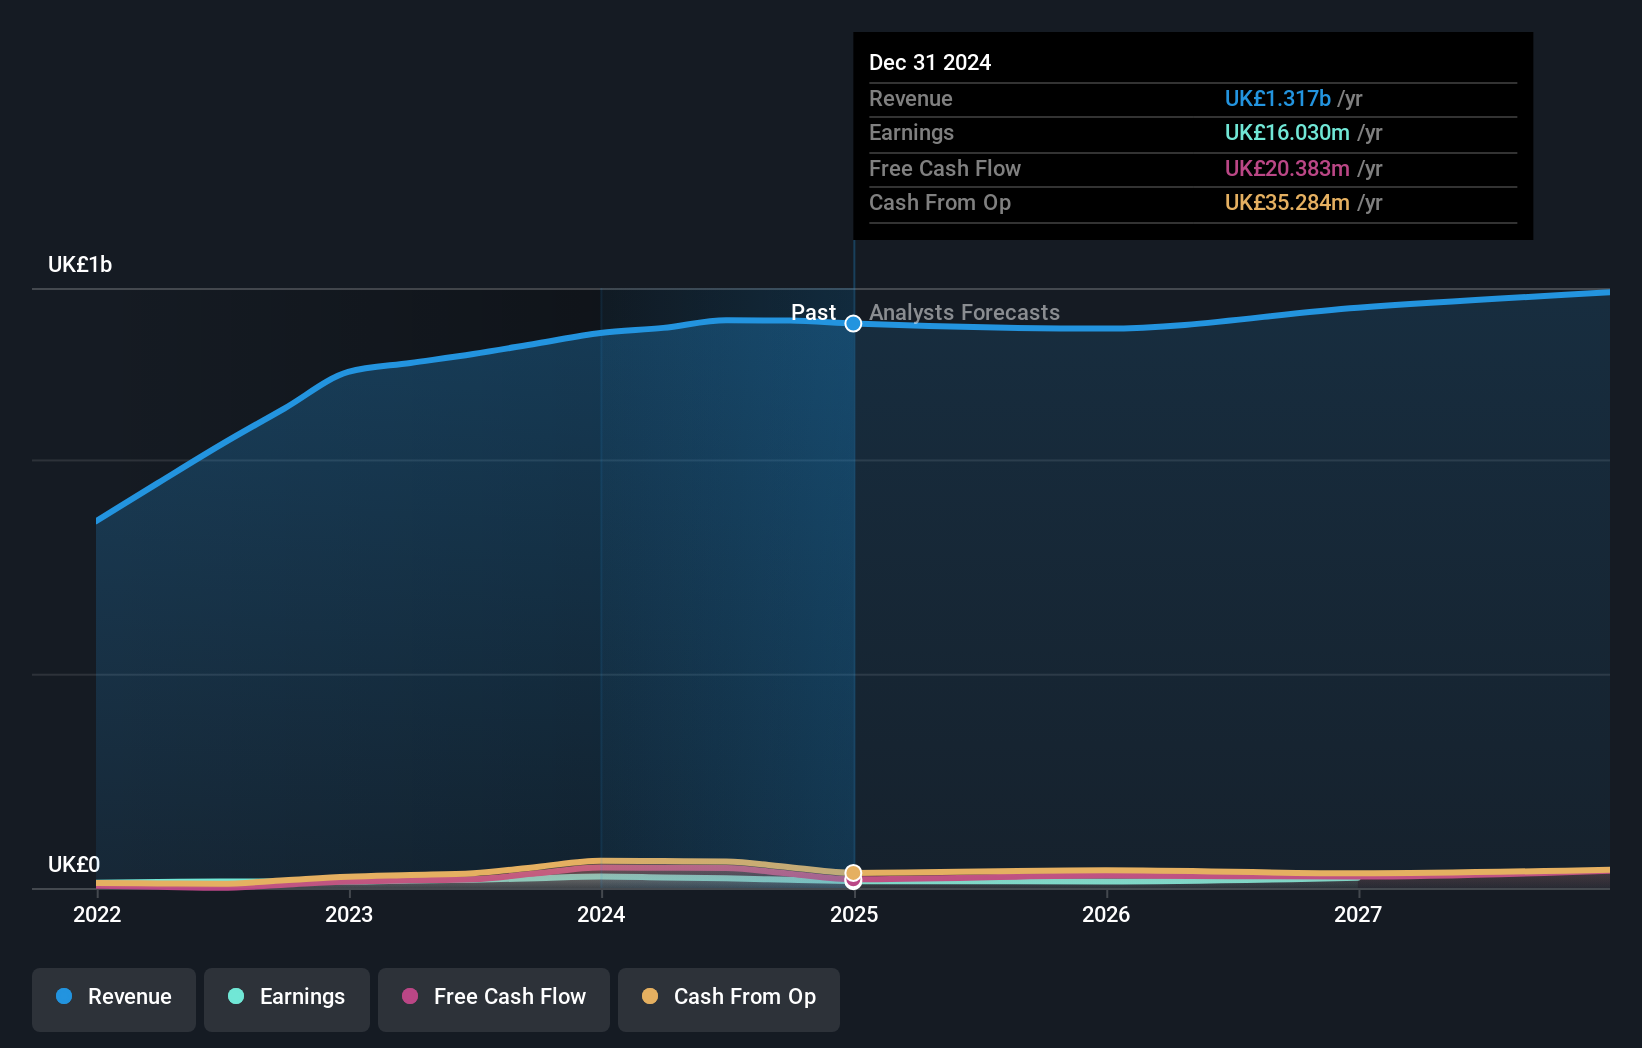Screen dimensions: 1642x1048
Task: Click the 2025 x-axis label
Action: tap(854, 914)
